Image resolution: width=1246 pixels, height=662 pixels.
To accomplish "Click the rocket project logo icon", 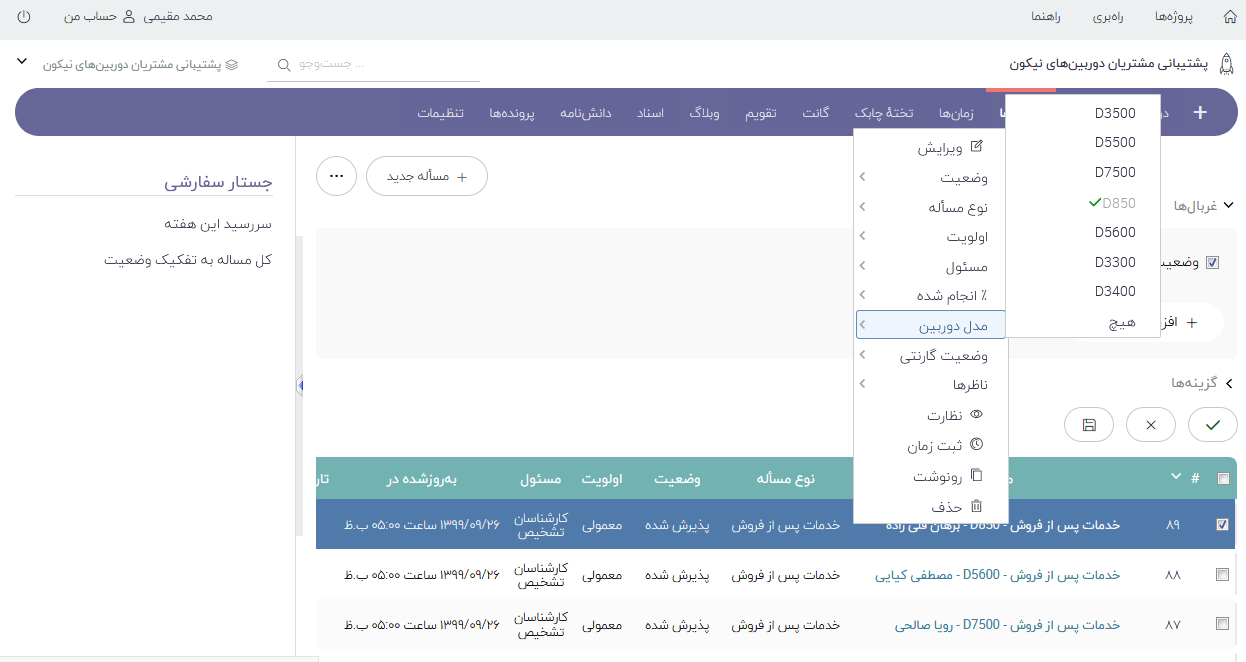I will click(1226, 64).
